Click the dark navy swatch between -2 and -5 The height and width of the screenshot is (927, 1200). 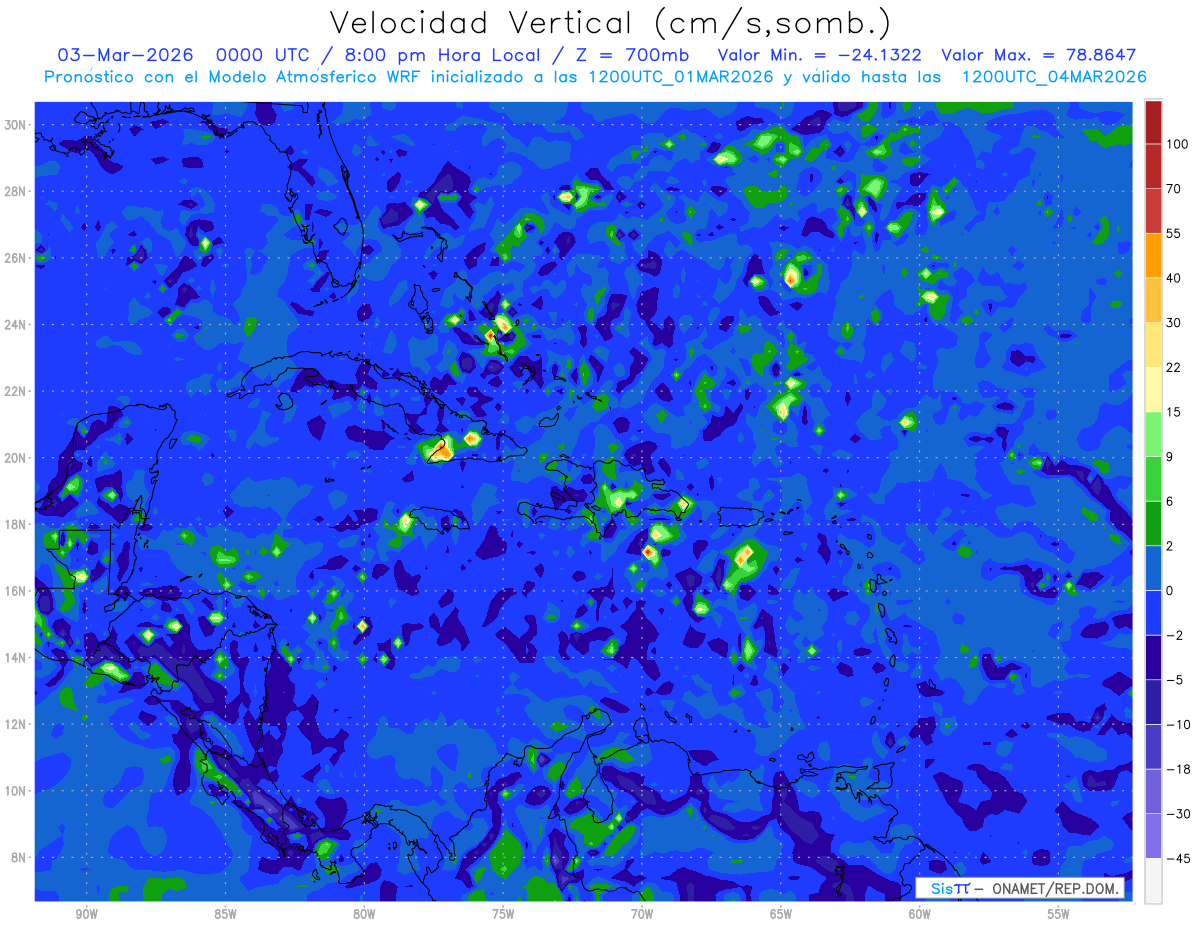pos(1153,658)
